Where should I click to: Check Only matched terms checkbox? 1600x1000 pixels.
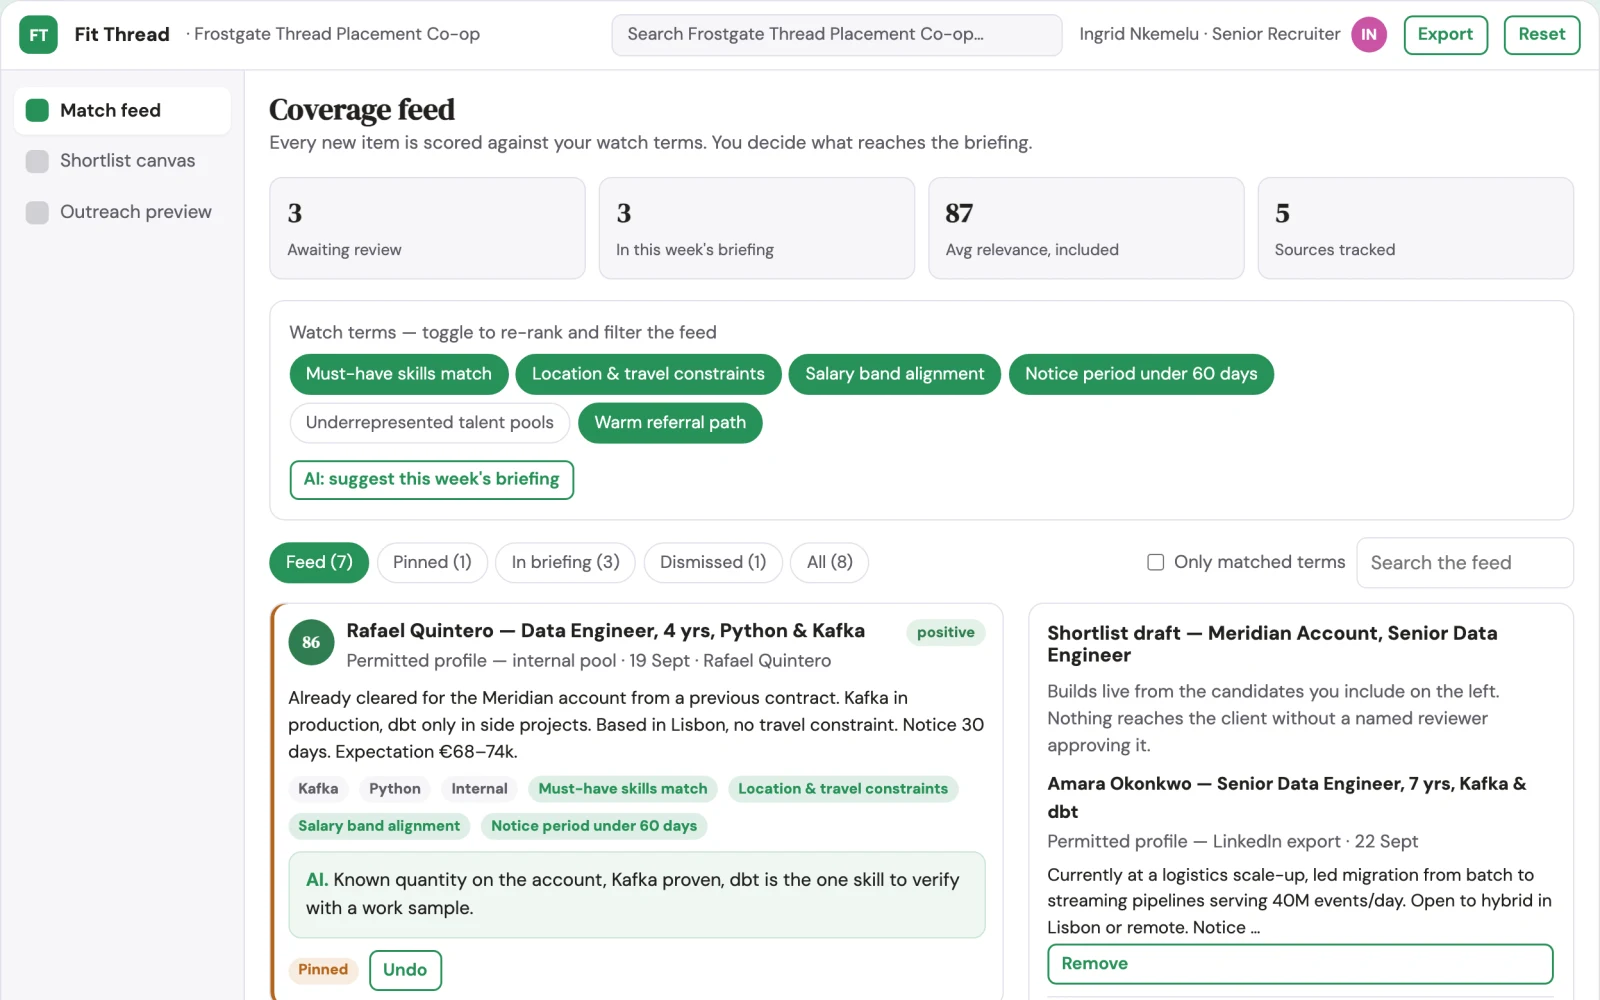click(1155, 562)
